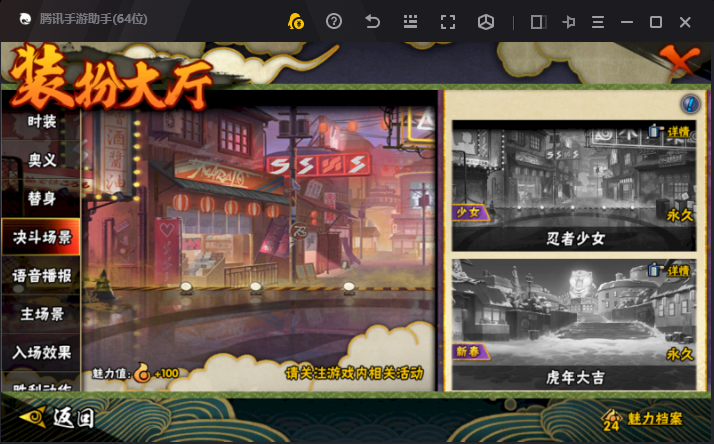Open the 替身 category

[x=42, y=198]
